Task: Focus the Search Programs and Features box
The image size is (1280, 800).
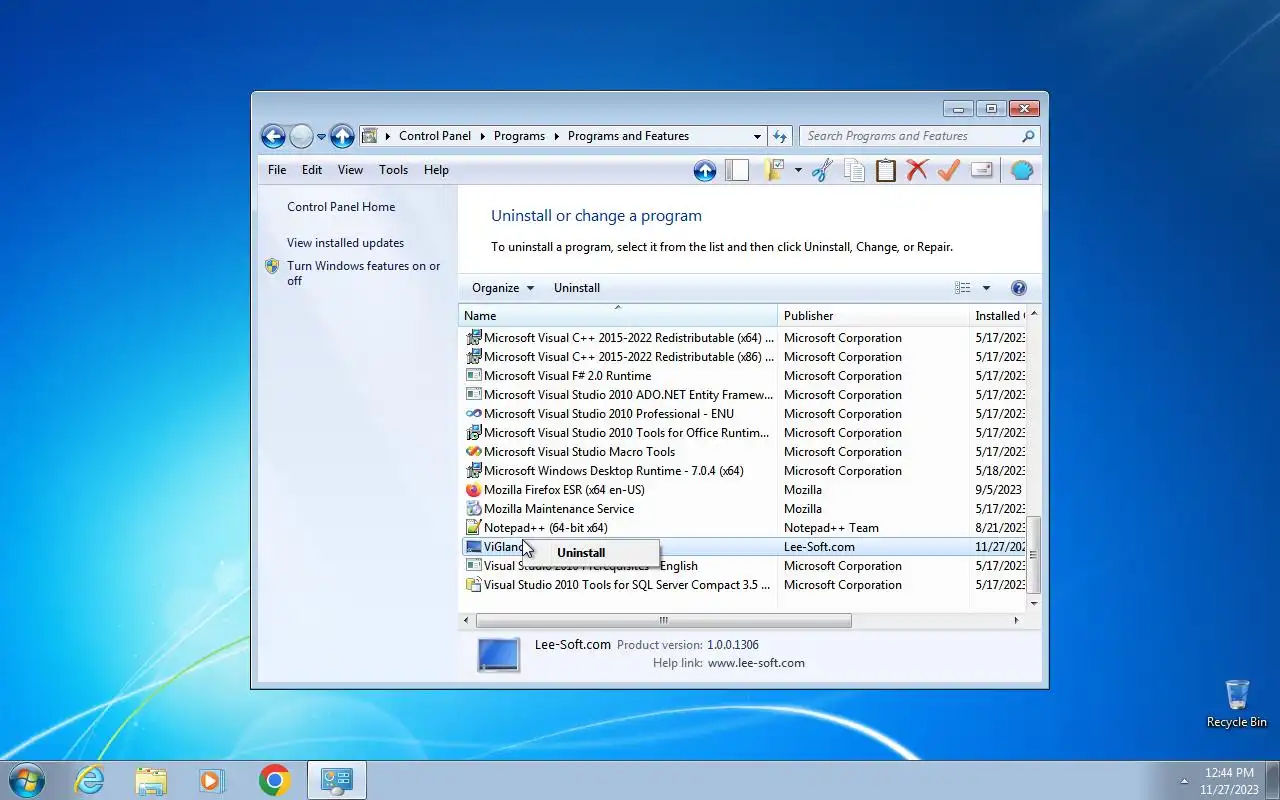Action: click(x=910, y=136)
